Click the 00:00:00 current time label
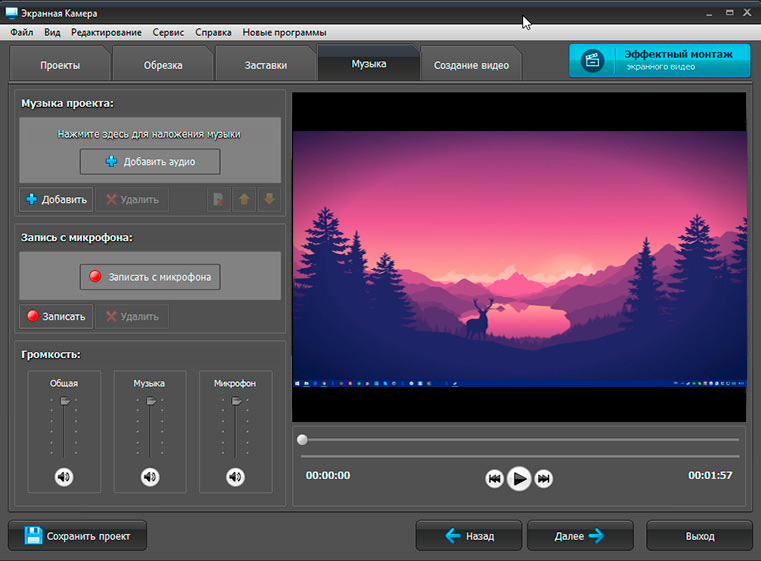Screen dimensions: 761x561 (x=328, y=475)
